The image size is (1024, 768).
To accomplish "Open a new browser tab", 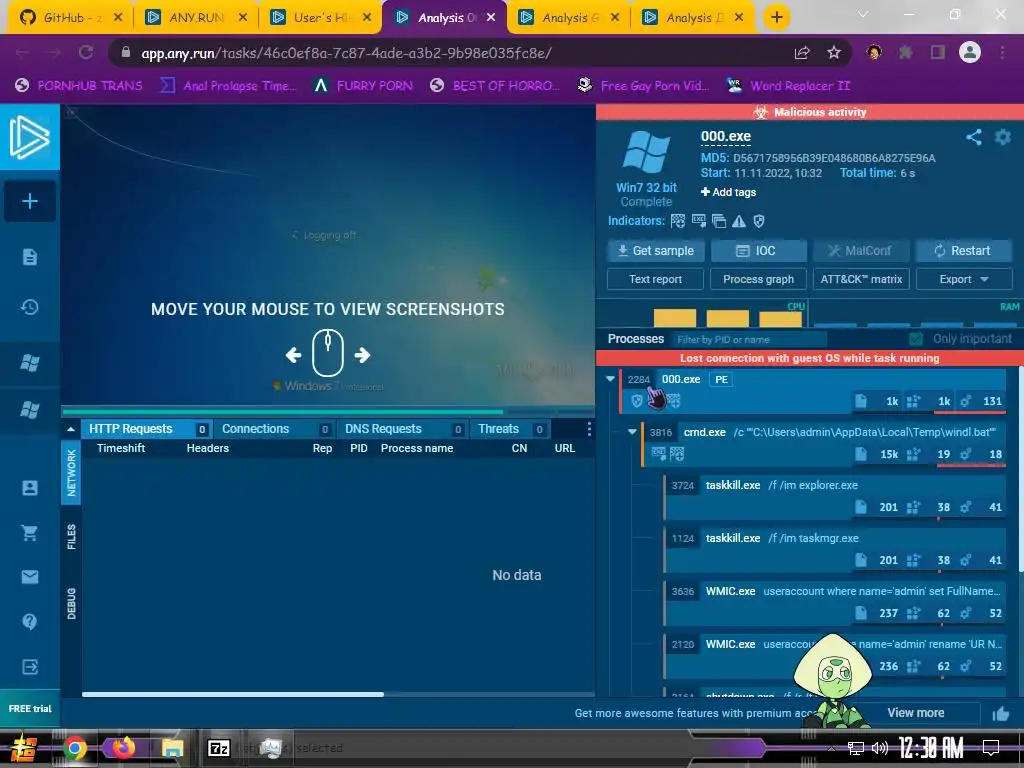I will [776, 17].
